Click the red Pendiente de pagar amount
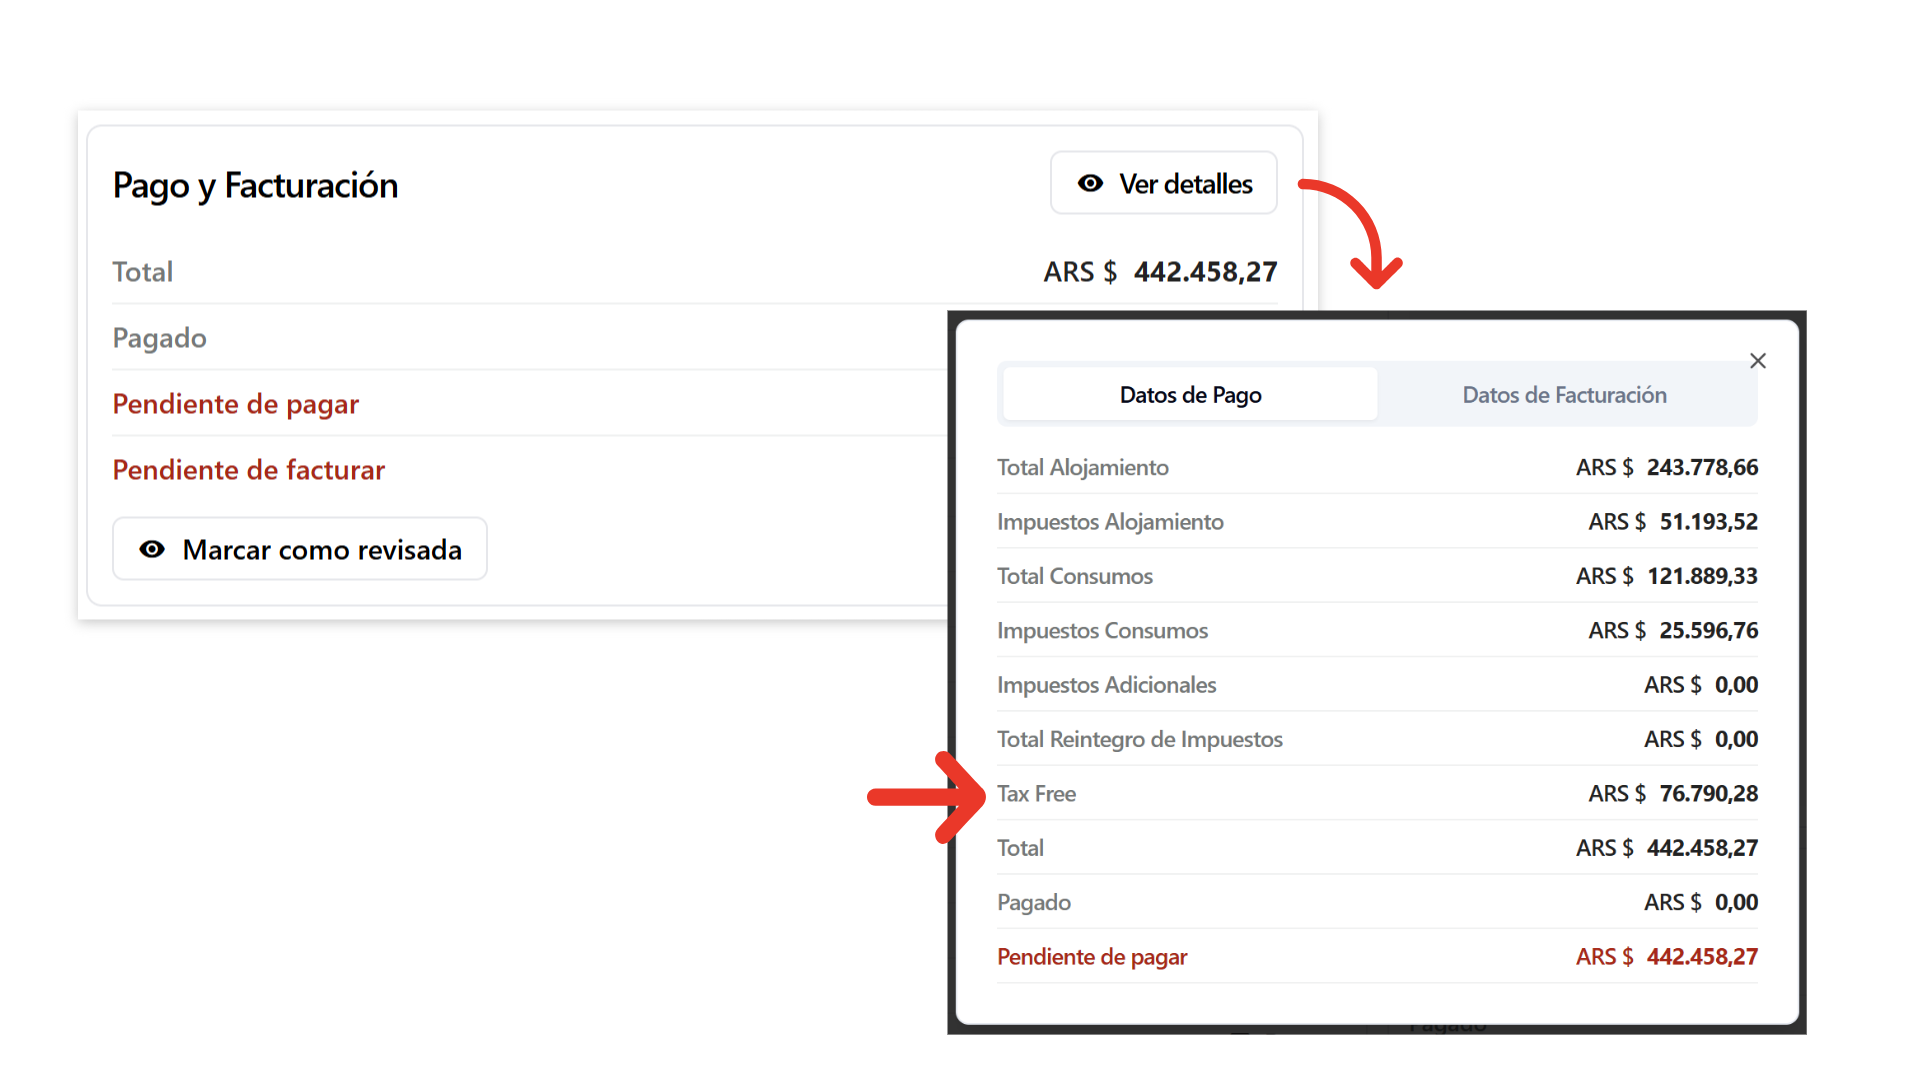This screenshot has height=1080, width=1920. (x=1701, y=957)
